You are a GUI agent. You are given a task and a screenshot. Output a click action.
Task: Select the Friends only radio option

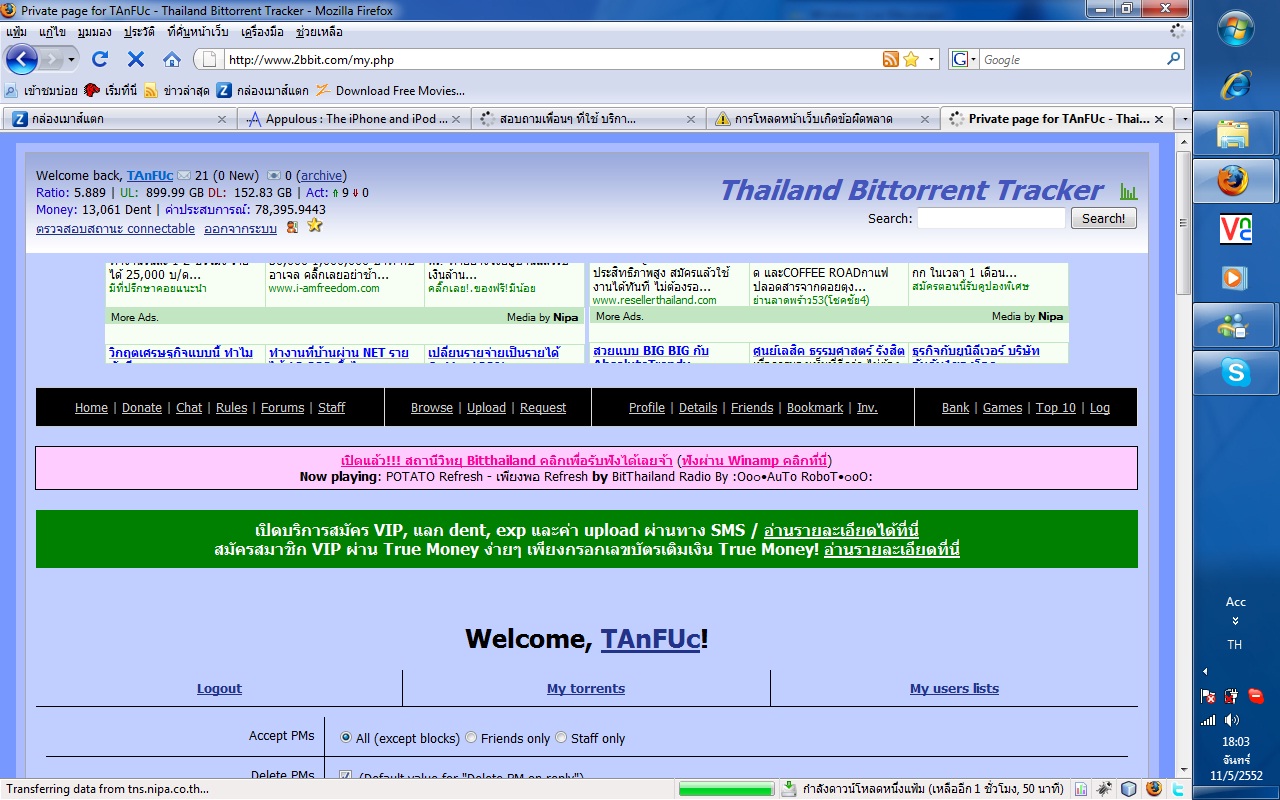click(x=471, y=738)
